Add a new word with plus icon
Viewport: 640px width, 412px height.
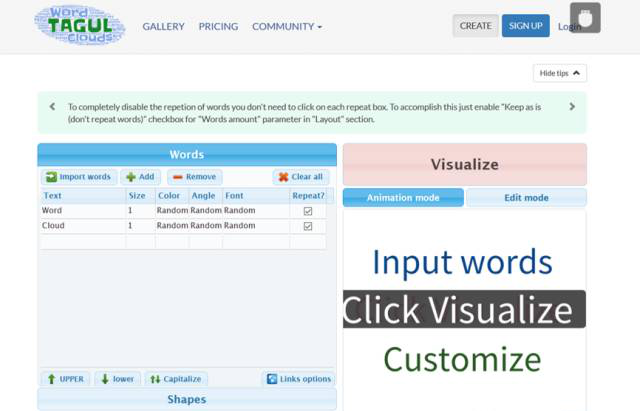pyautogui.click(x=140, y=177)
